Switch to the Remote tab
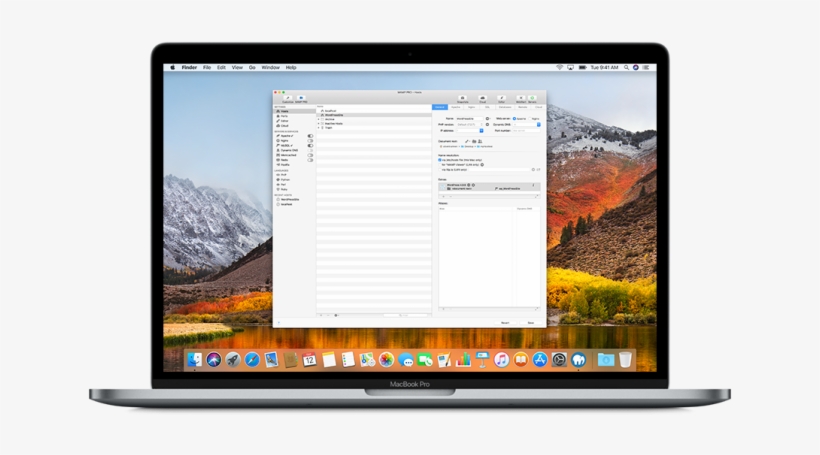Viewport: 820px width, 455px height. point(522,107)
